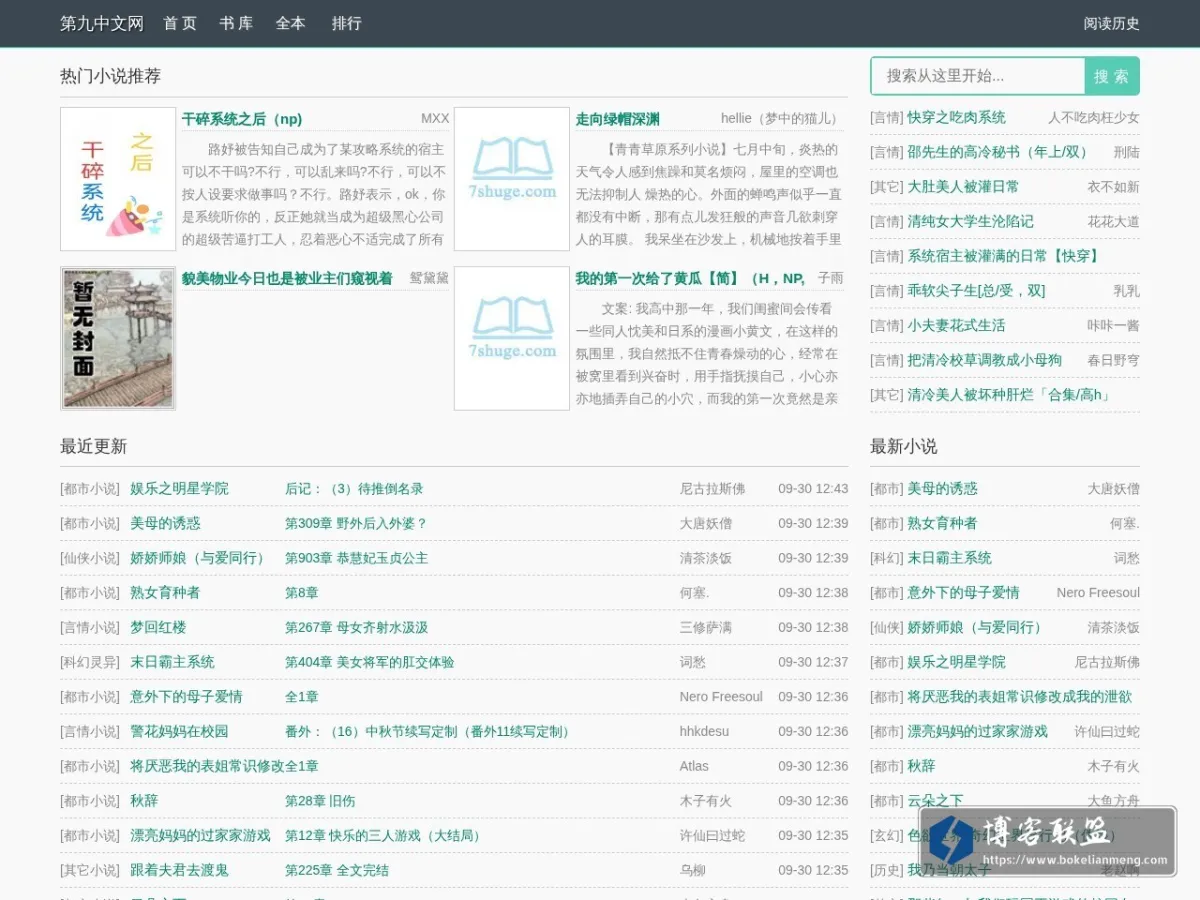Open 末日霸主系统 in 最近更新 list
The height and width of the screenshot is (900, 1200).
click(172, 662)
